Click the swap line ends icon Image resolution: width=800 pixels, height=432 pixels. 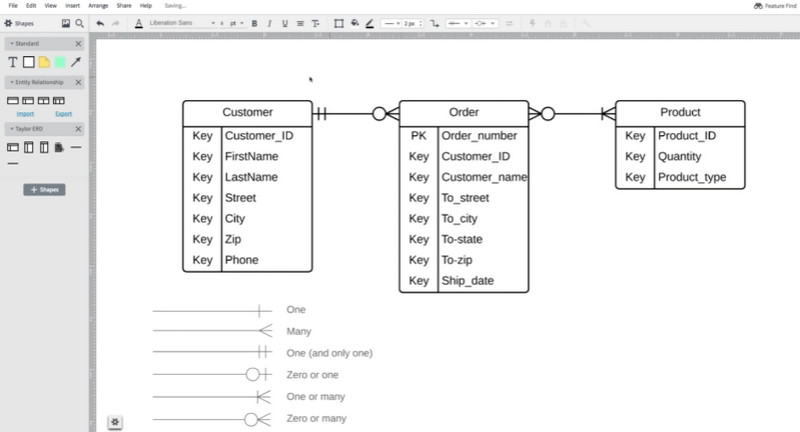tap(509, 23)
